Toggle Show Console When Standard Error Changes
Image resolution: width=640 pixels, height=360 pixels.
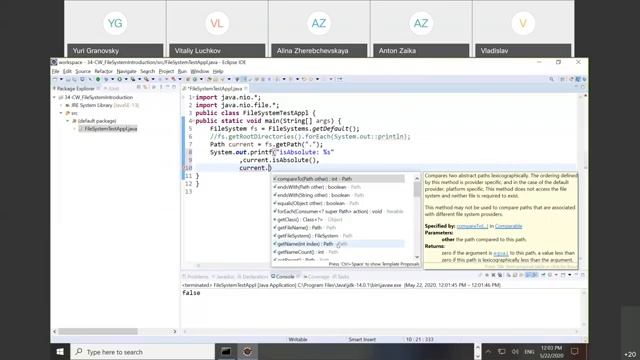click(x=534, y=275)
